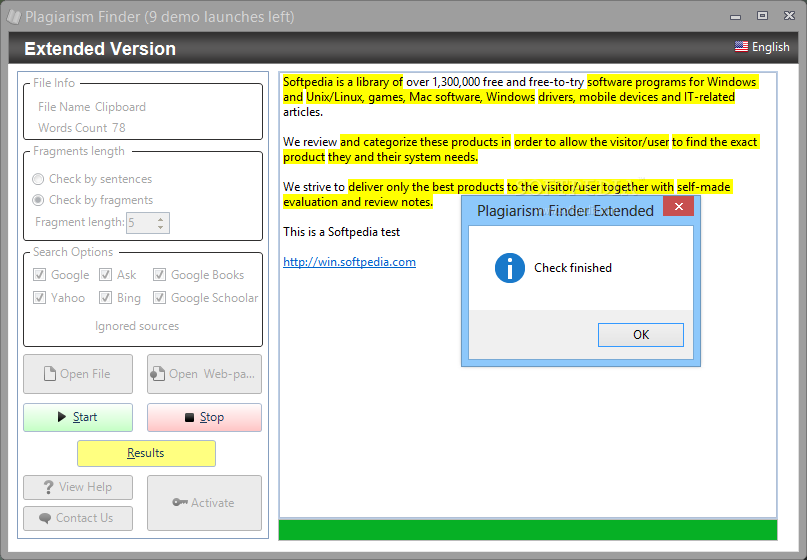Click highlighted 'Softpedia is a library of' fragment
Image resolution: width=807 pixels, height=560 pixels.
[343, 82]
